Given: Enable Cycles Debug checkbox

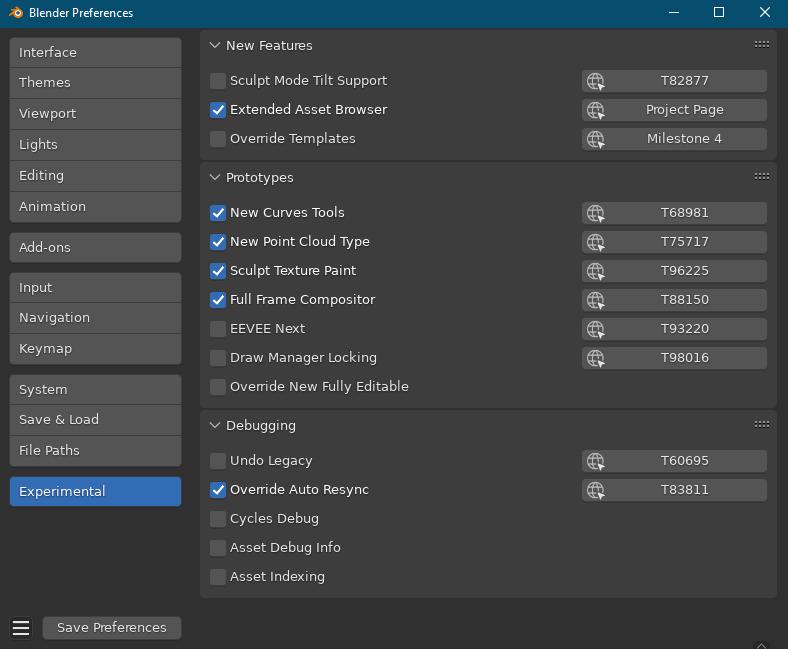Looking at the screenshot, I should [x=218, y=519].
